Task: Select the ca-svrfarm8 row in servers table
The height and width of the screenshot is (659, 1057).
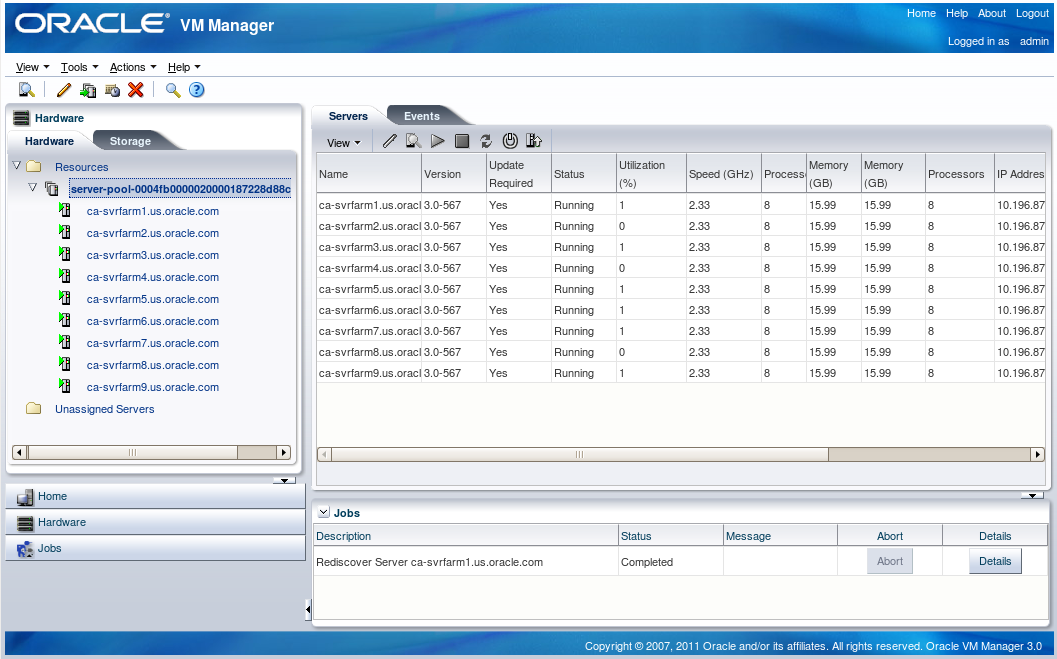Action: click(x=681, y=352)
